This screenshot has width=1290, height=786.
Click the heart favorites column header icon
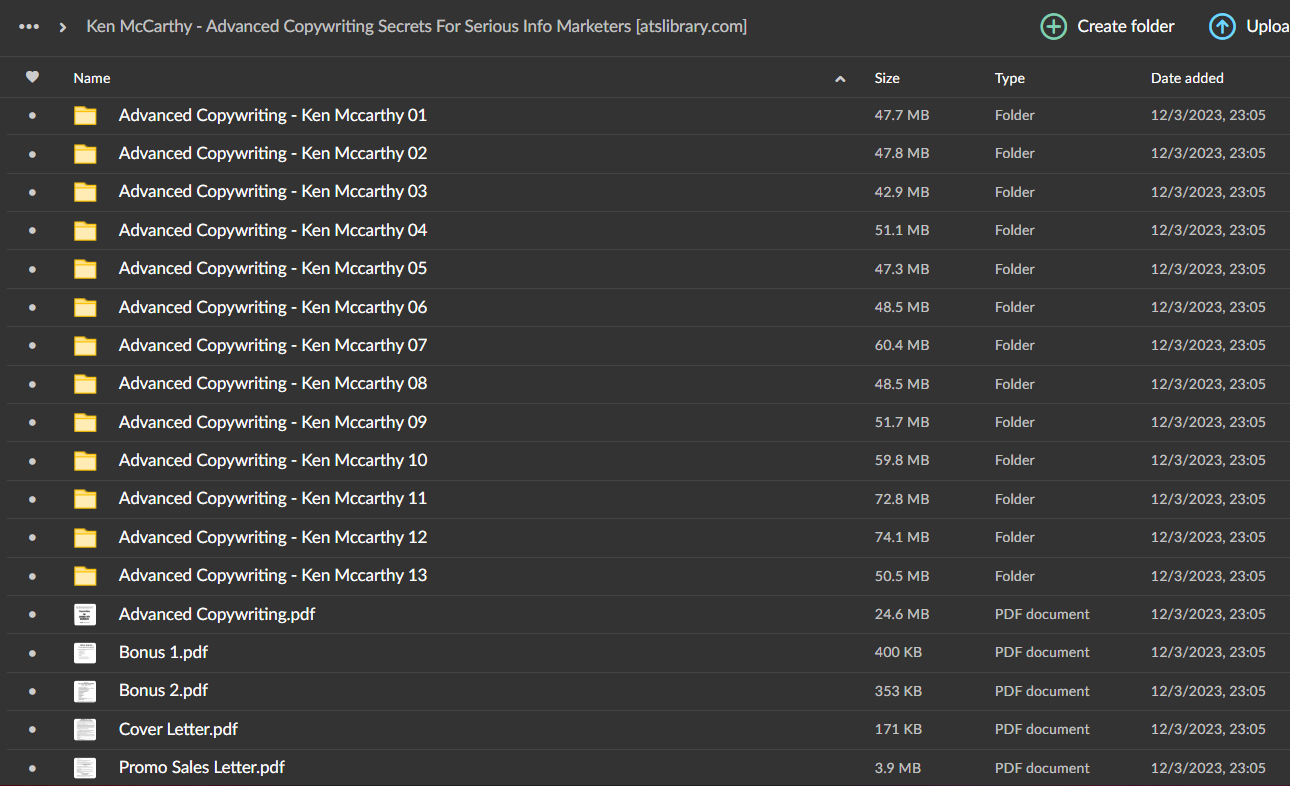(32, 77)
